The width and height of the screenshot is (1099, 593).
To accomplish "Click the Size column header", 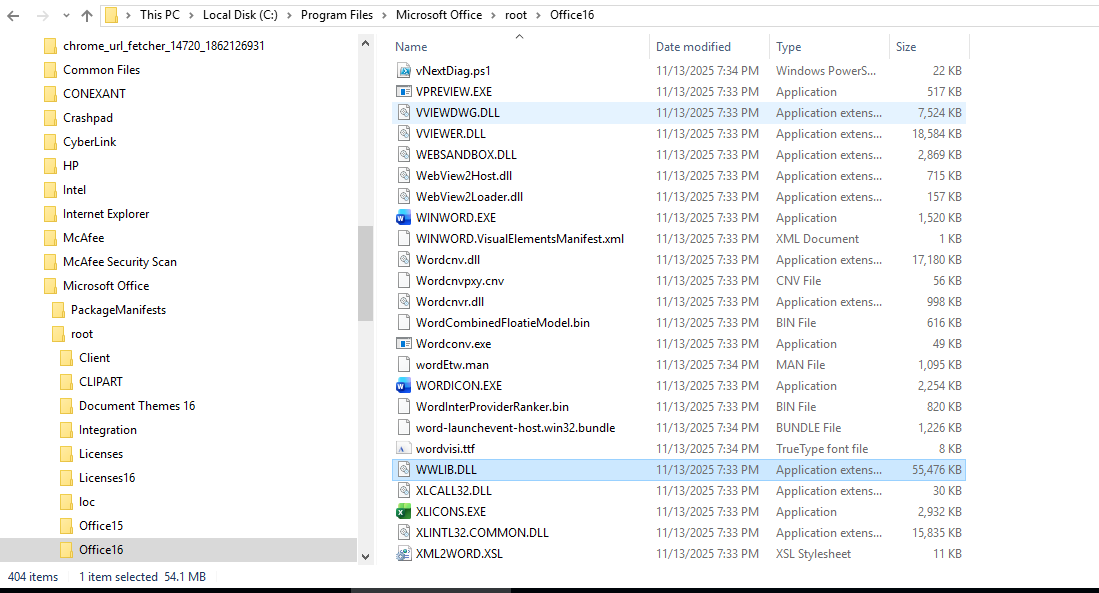I will point(906,46).
